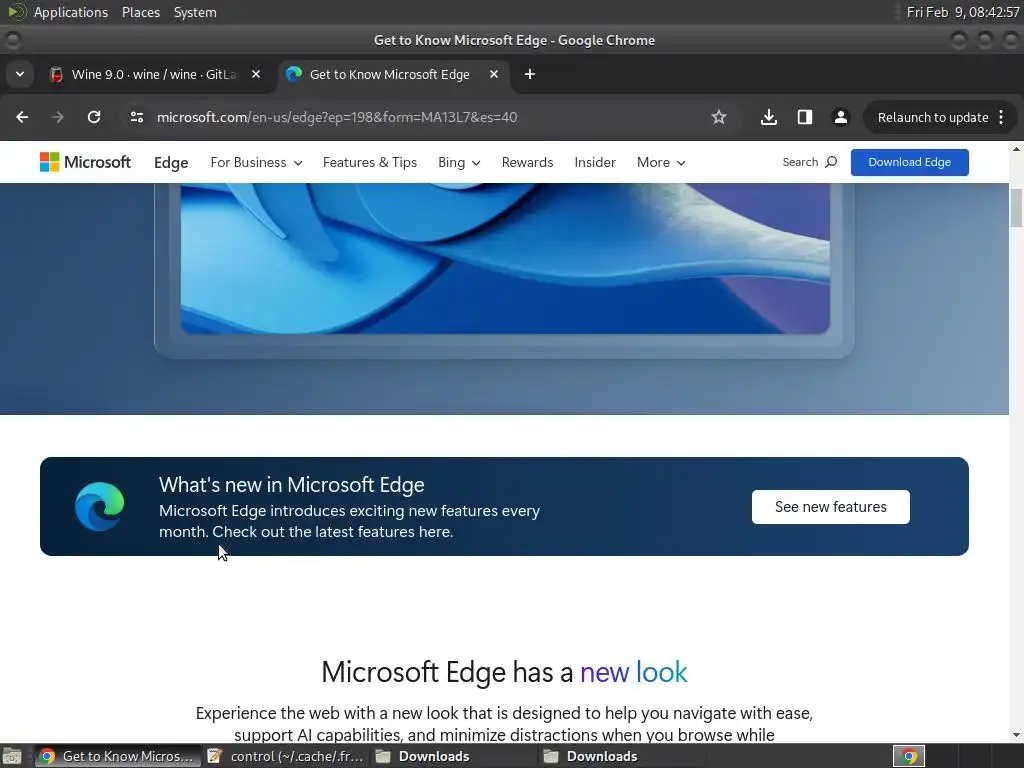
Task: Open the Rewards link
Action: tap(527, 163)
